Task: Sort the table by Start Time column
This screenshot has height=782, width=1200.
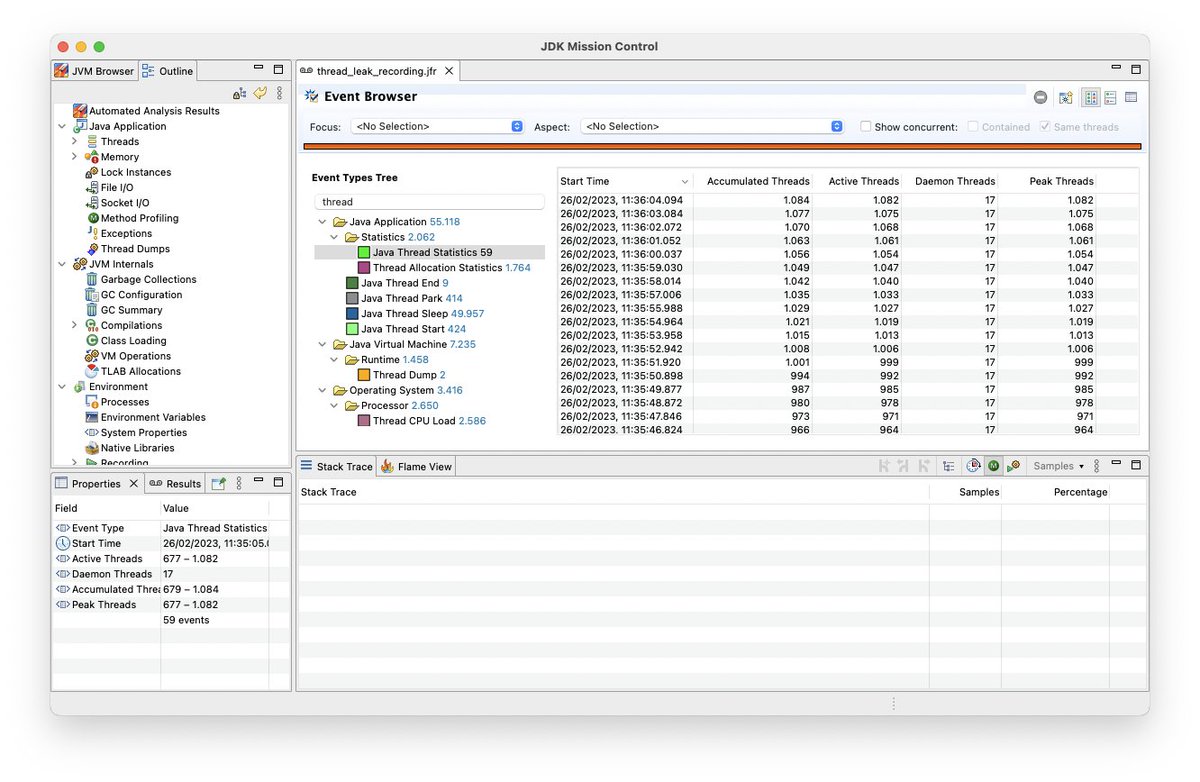Action: point(587,181)
